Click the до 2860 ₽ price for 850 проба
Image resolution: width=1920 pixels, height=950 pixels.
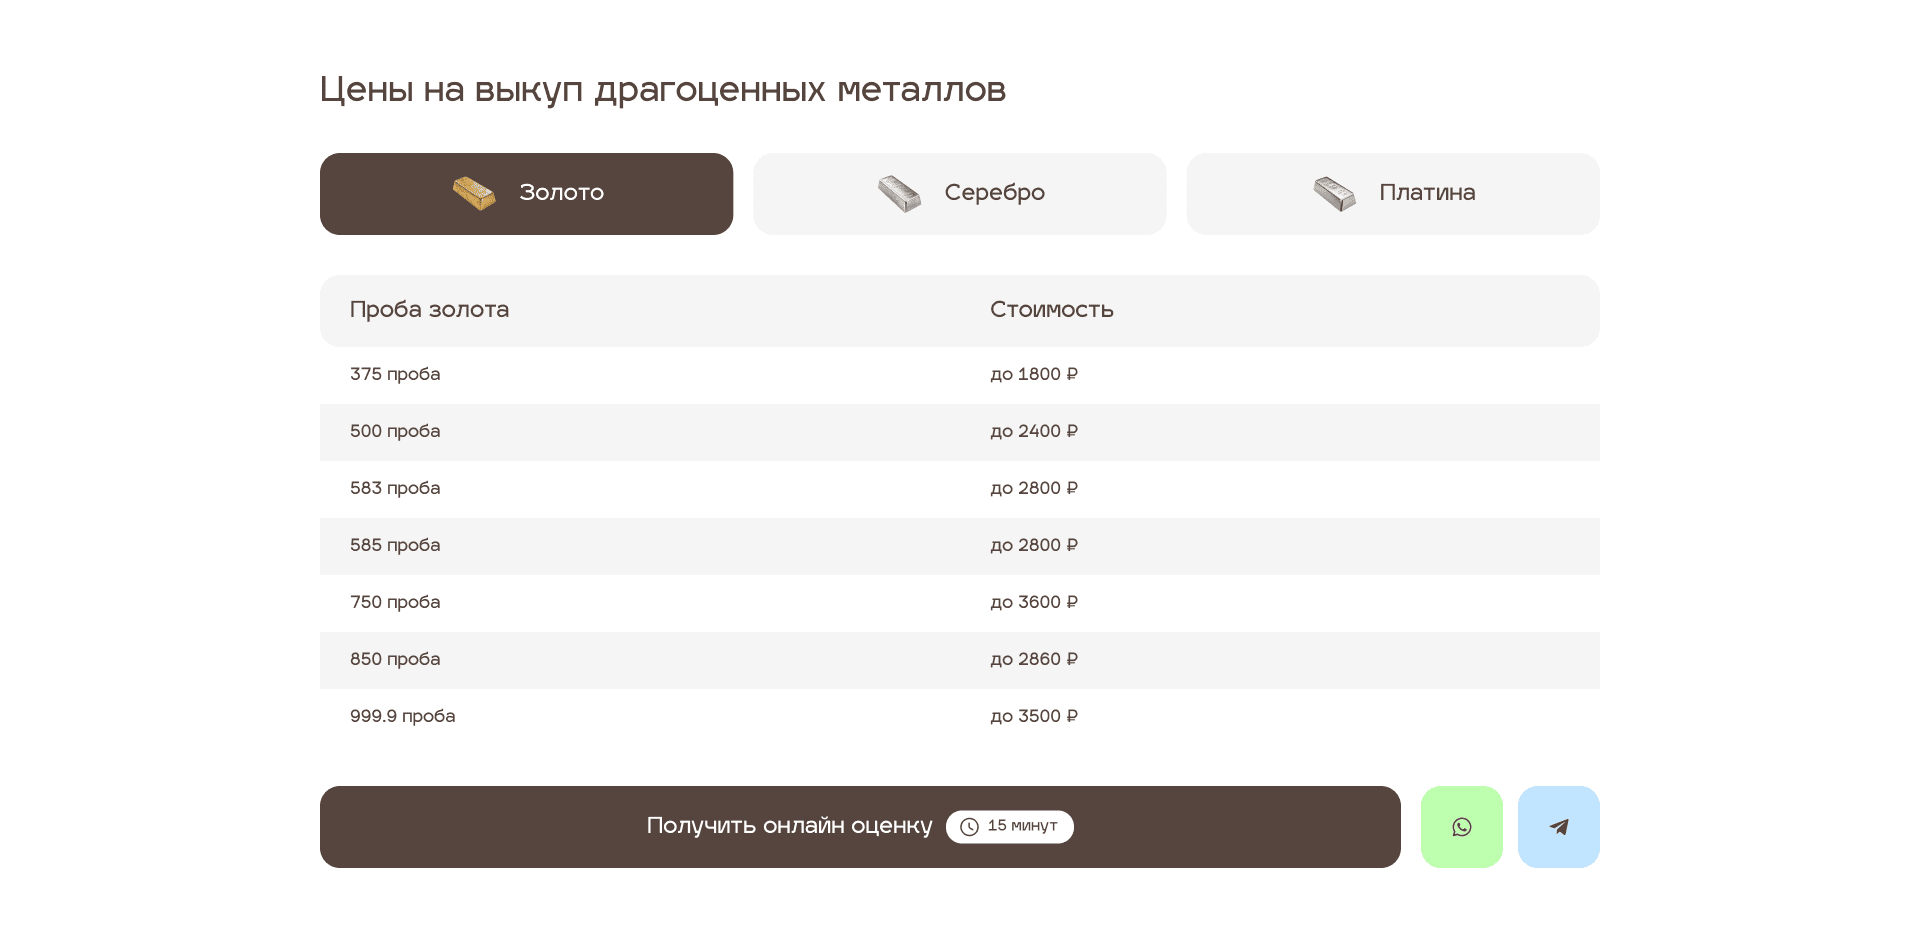[1033, 659]
